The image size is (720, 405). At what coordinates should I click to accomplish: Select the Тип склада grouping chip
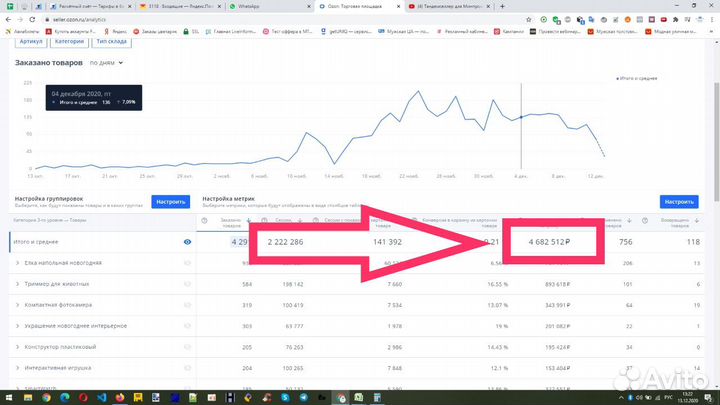(x=110, y=41)
